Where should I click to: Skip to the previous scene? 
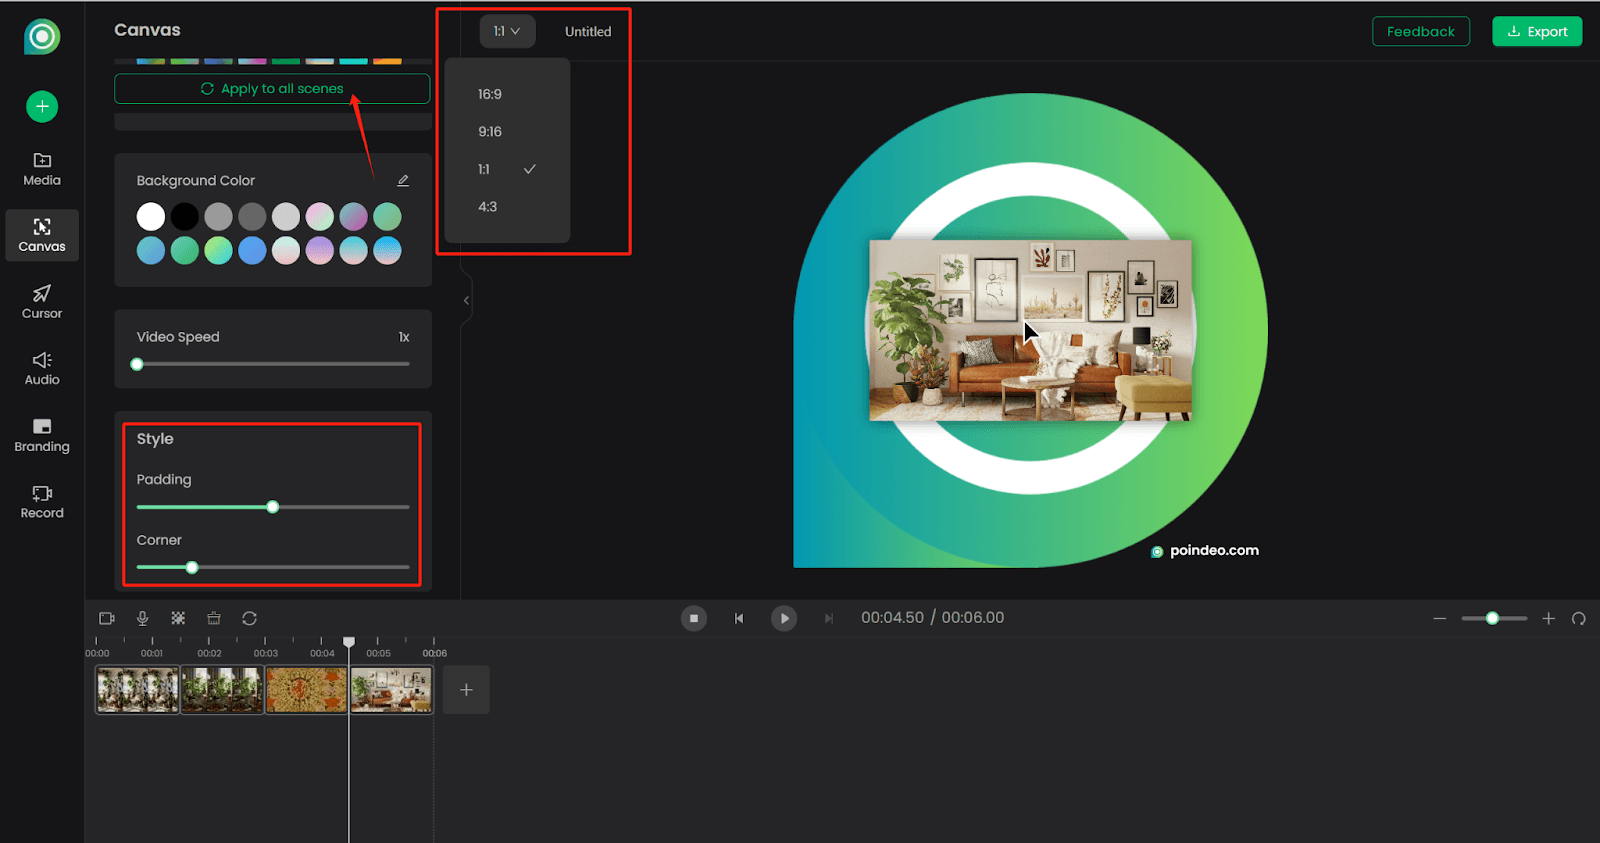tap(739, 618)
